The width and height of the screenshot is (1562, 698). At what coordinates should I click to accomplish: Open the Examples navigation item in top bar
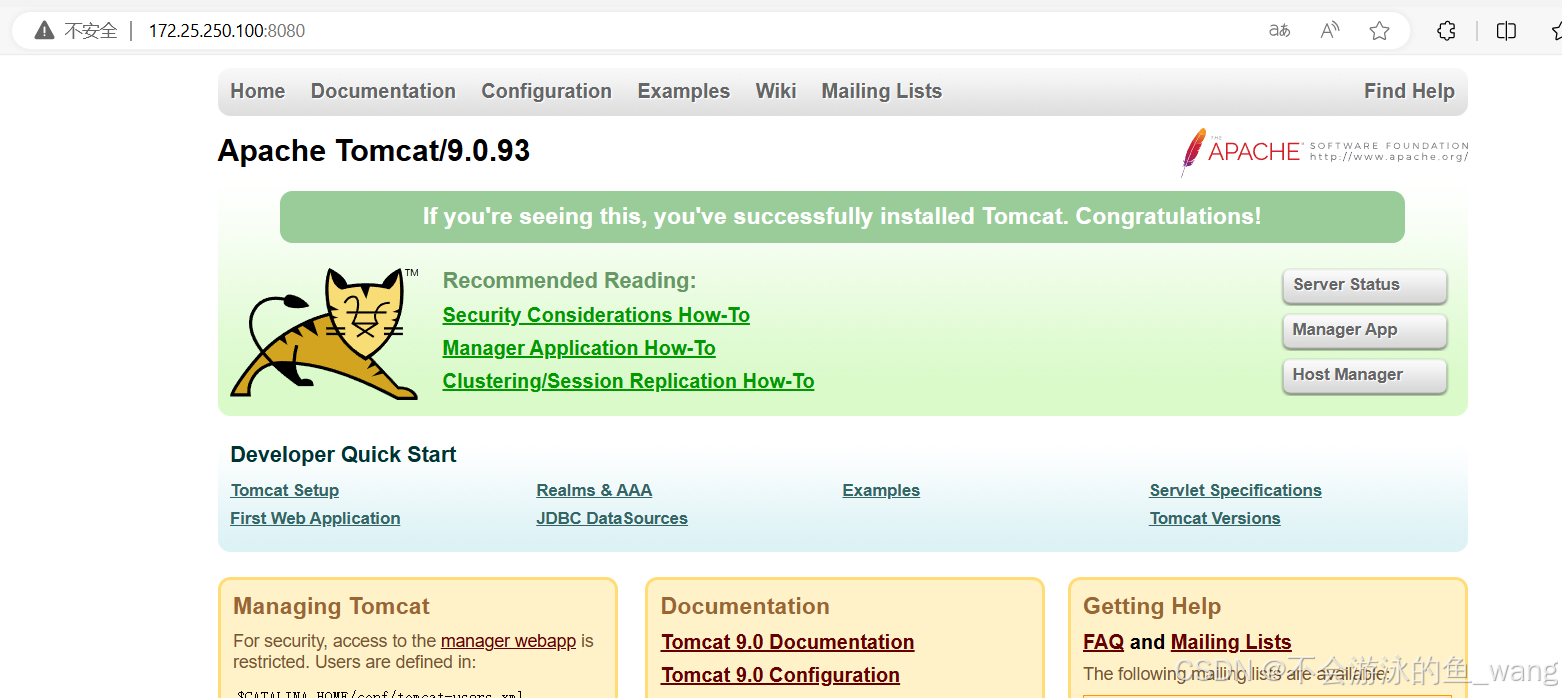coord(684,91)
